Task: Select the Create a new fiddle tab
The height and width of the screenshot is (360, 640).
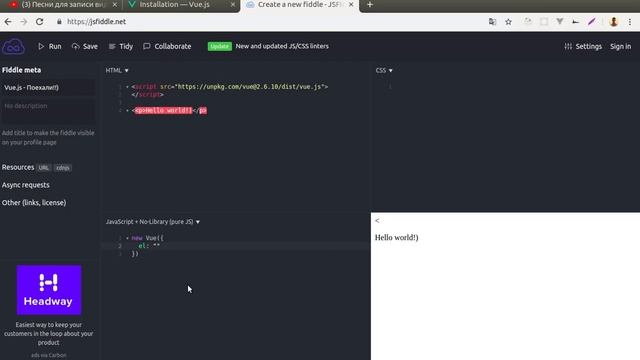Action: pyautogui.click(x=299, y=5)
